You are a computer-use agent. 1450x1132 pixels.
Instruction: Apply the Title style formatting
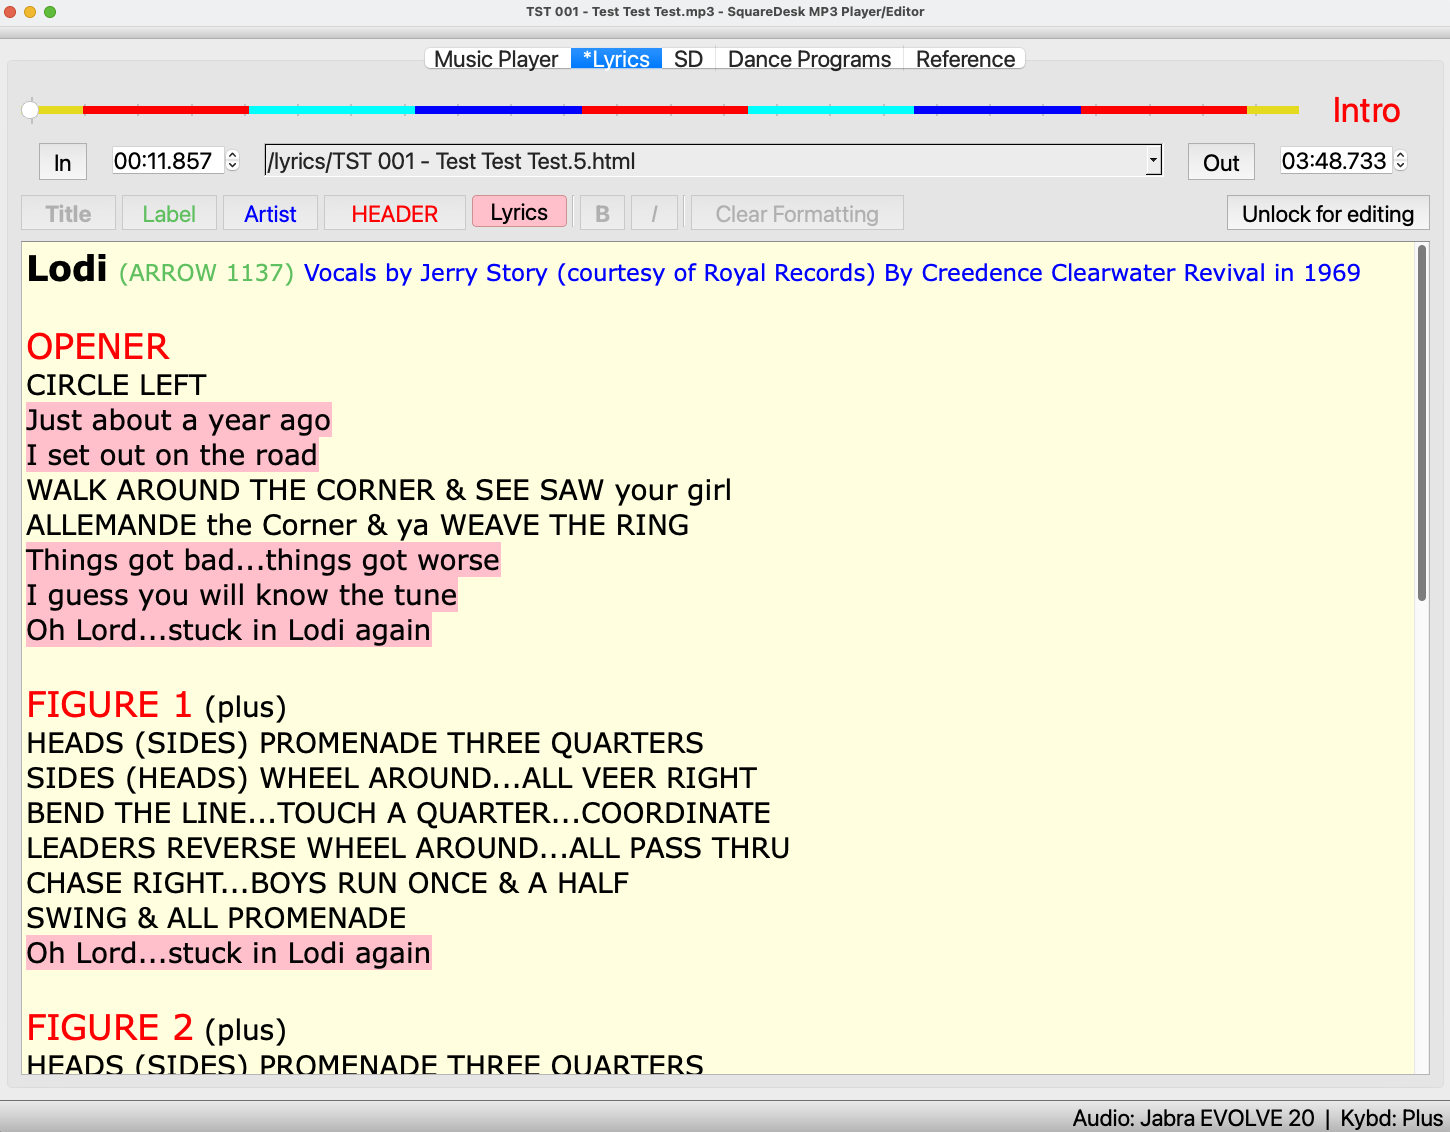67,212
